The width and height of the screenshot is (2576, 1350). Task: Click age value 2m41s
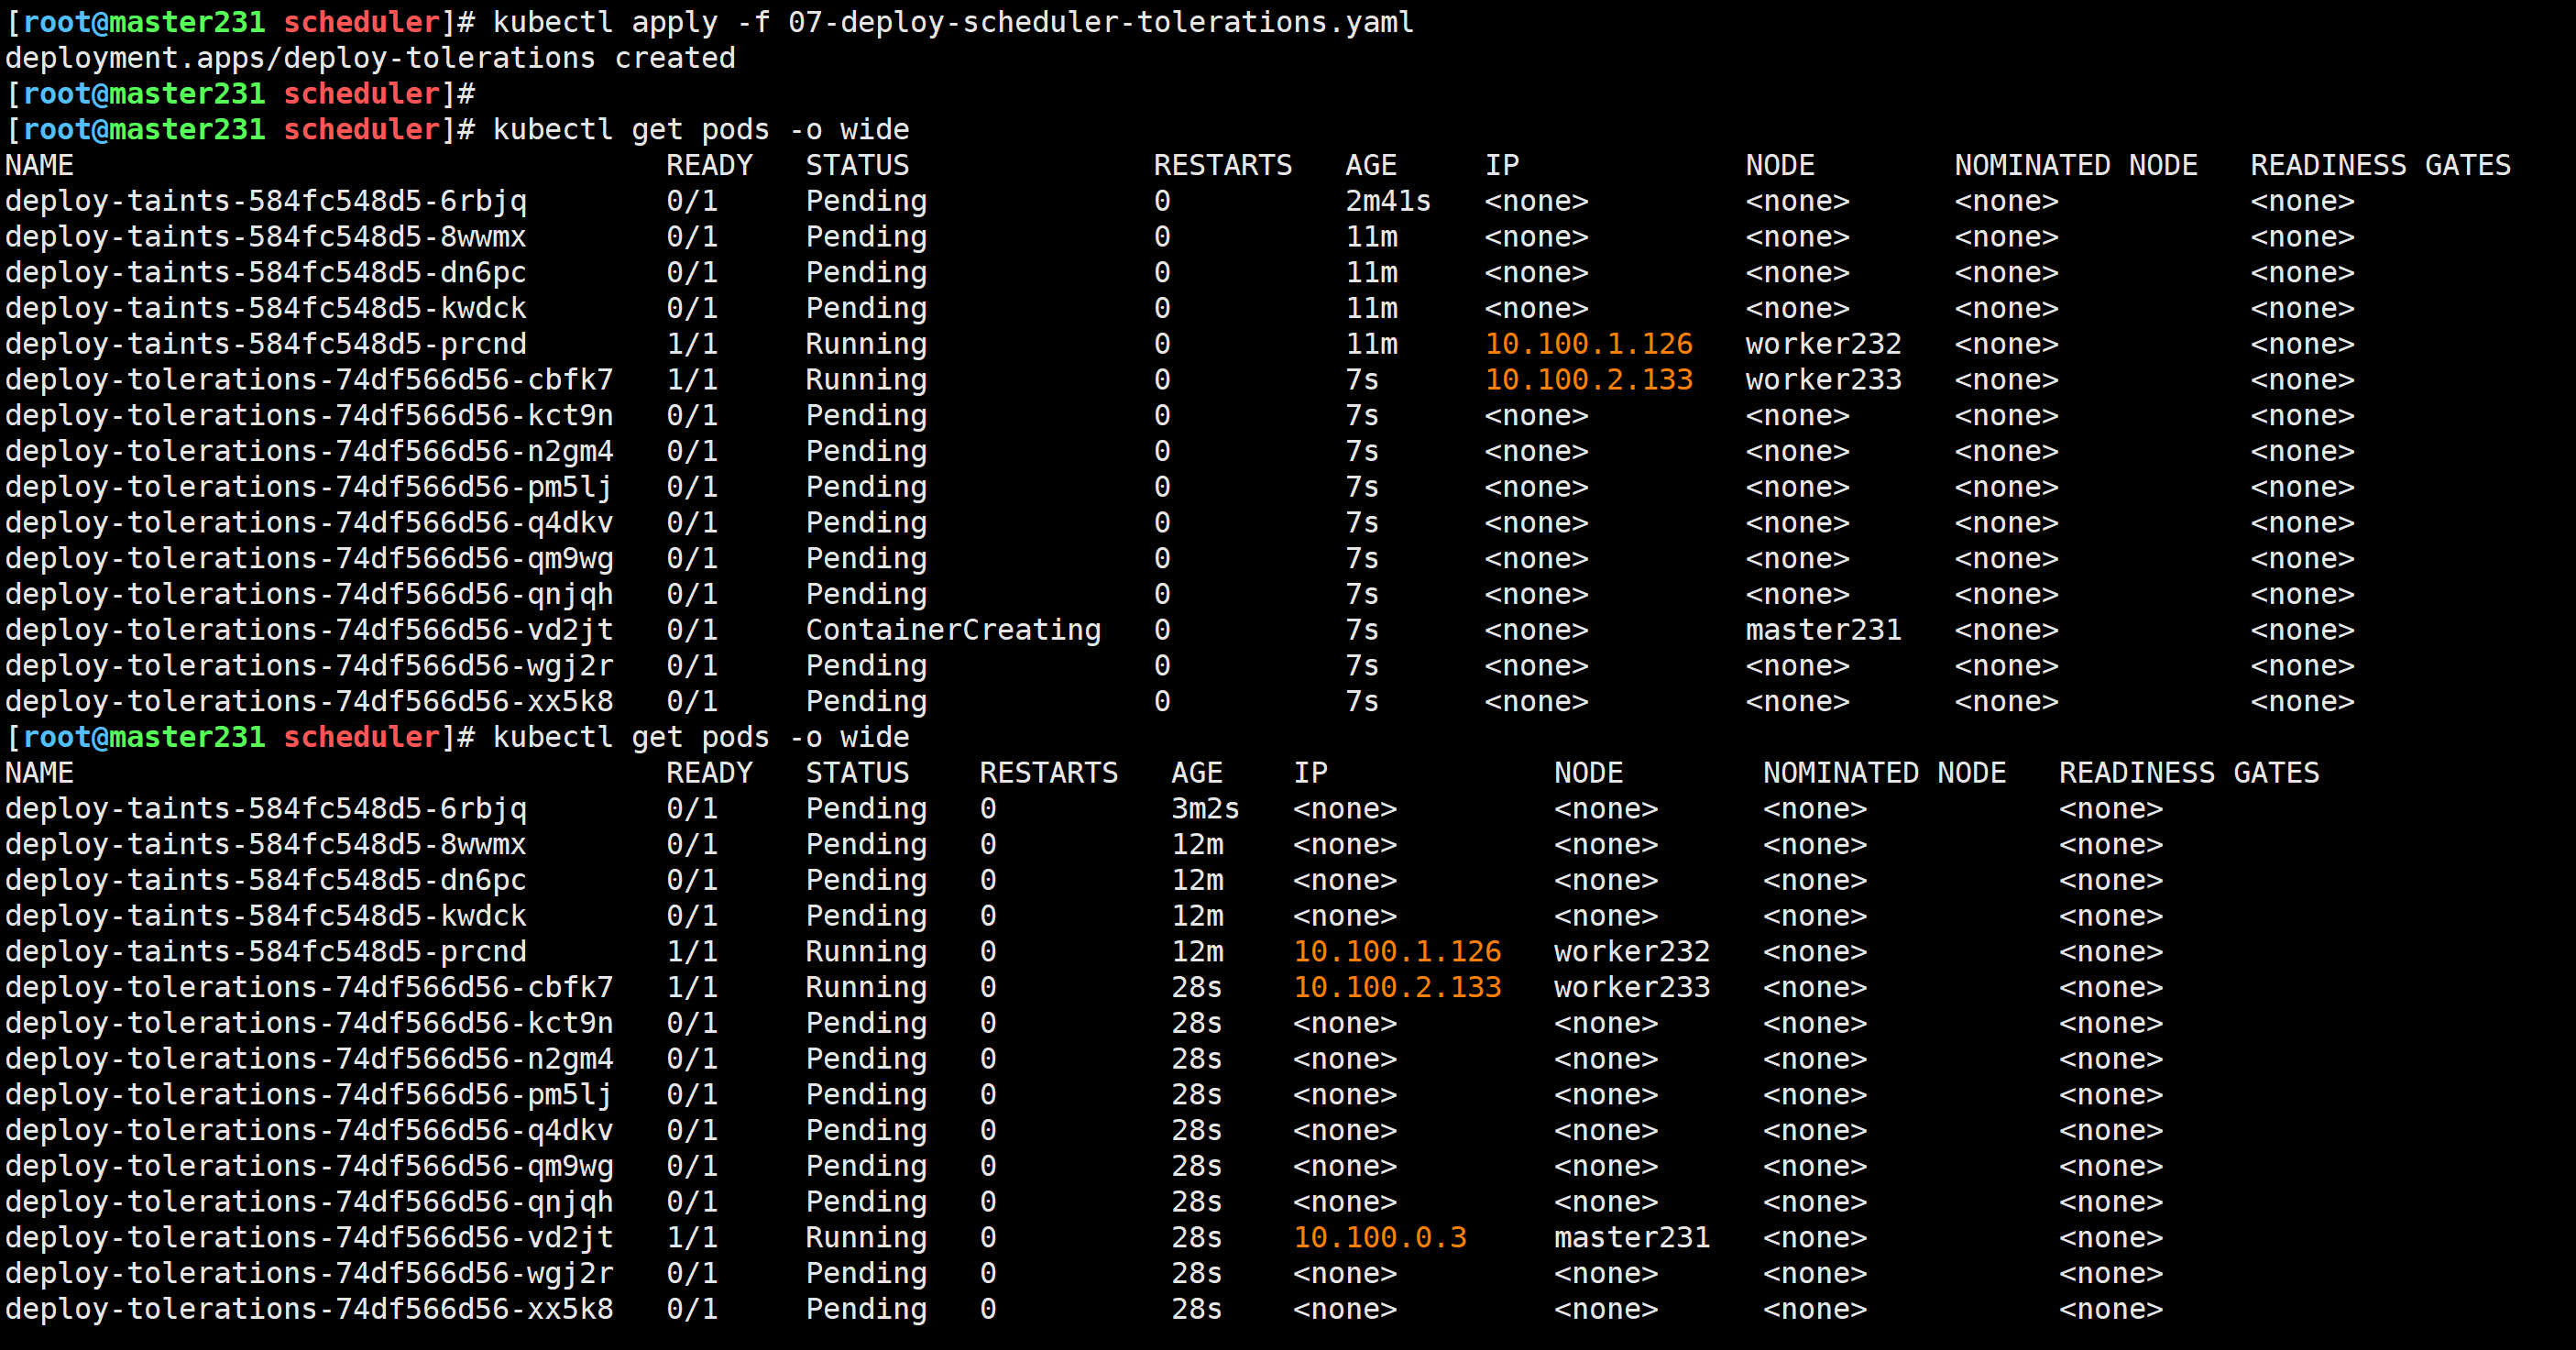1387,201
